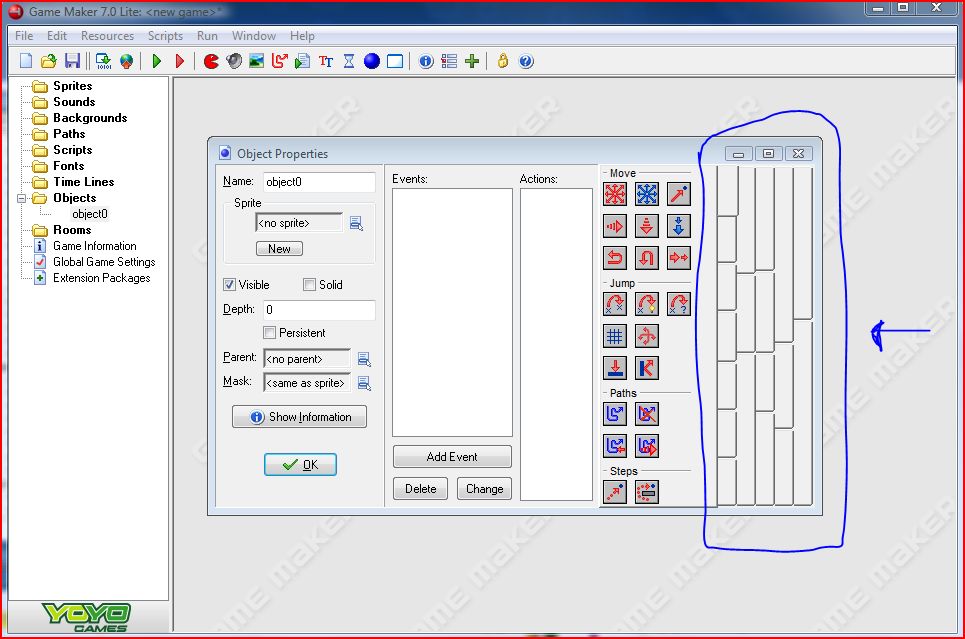The height and width of the screenshot is (639, 965).
Task: Select the Reverse Horizontal direction action
Action: (x=616, y=258)
